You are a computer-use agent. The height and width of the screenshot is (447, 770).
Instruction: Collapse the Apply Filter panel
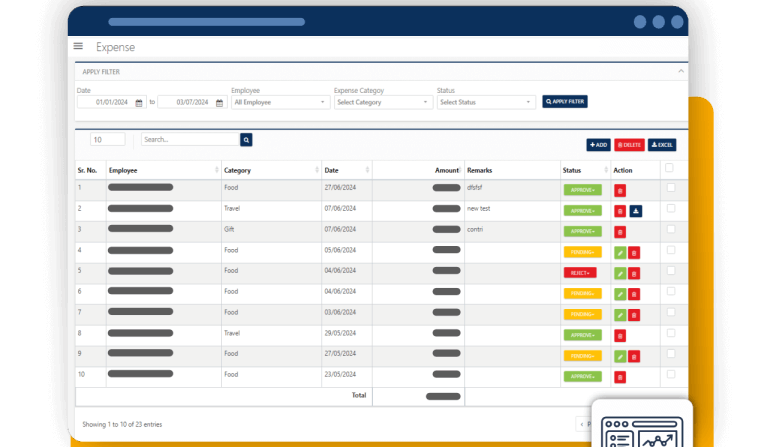coord(681,71)
